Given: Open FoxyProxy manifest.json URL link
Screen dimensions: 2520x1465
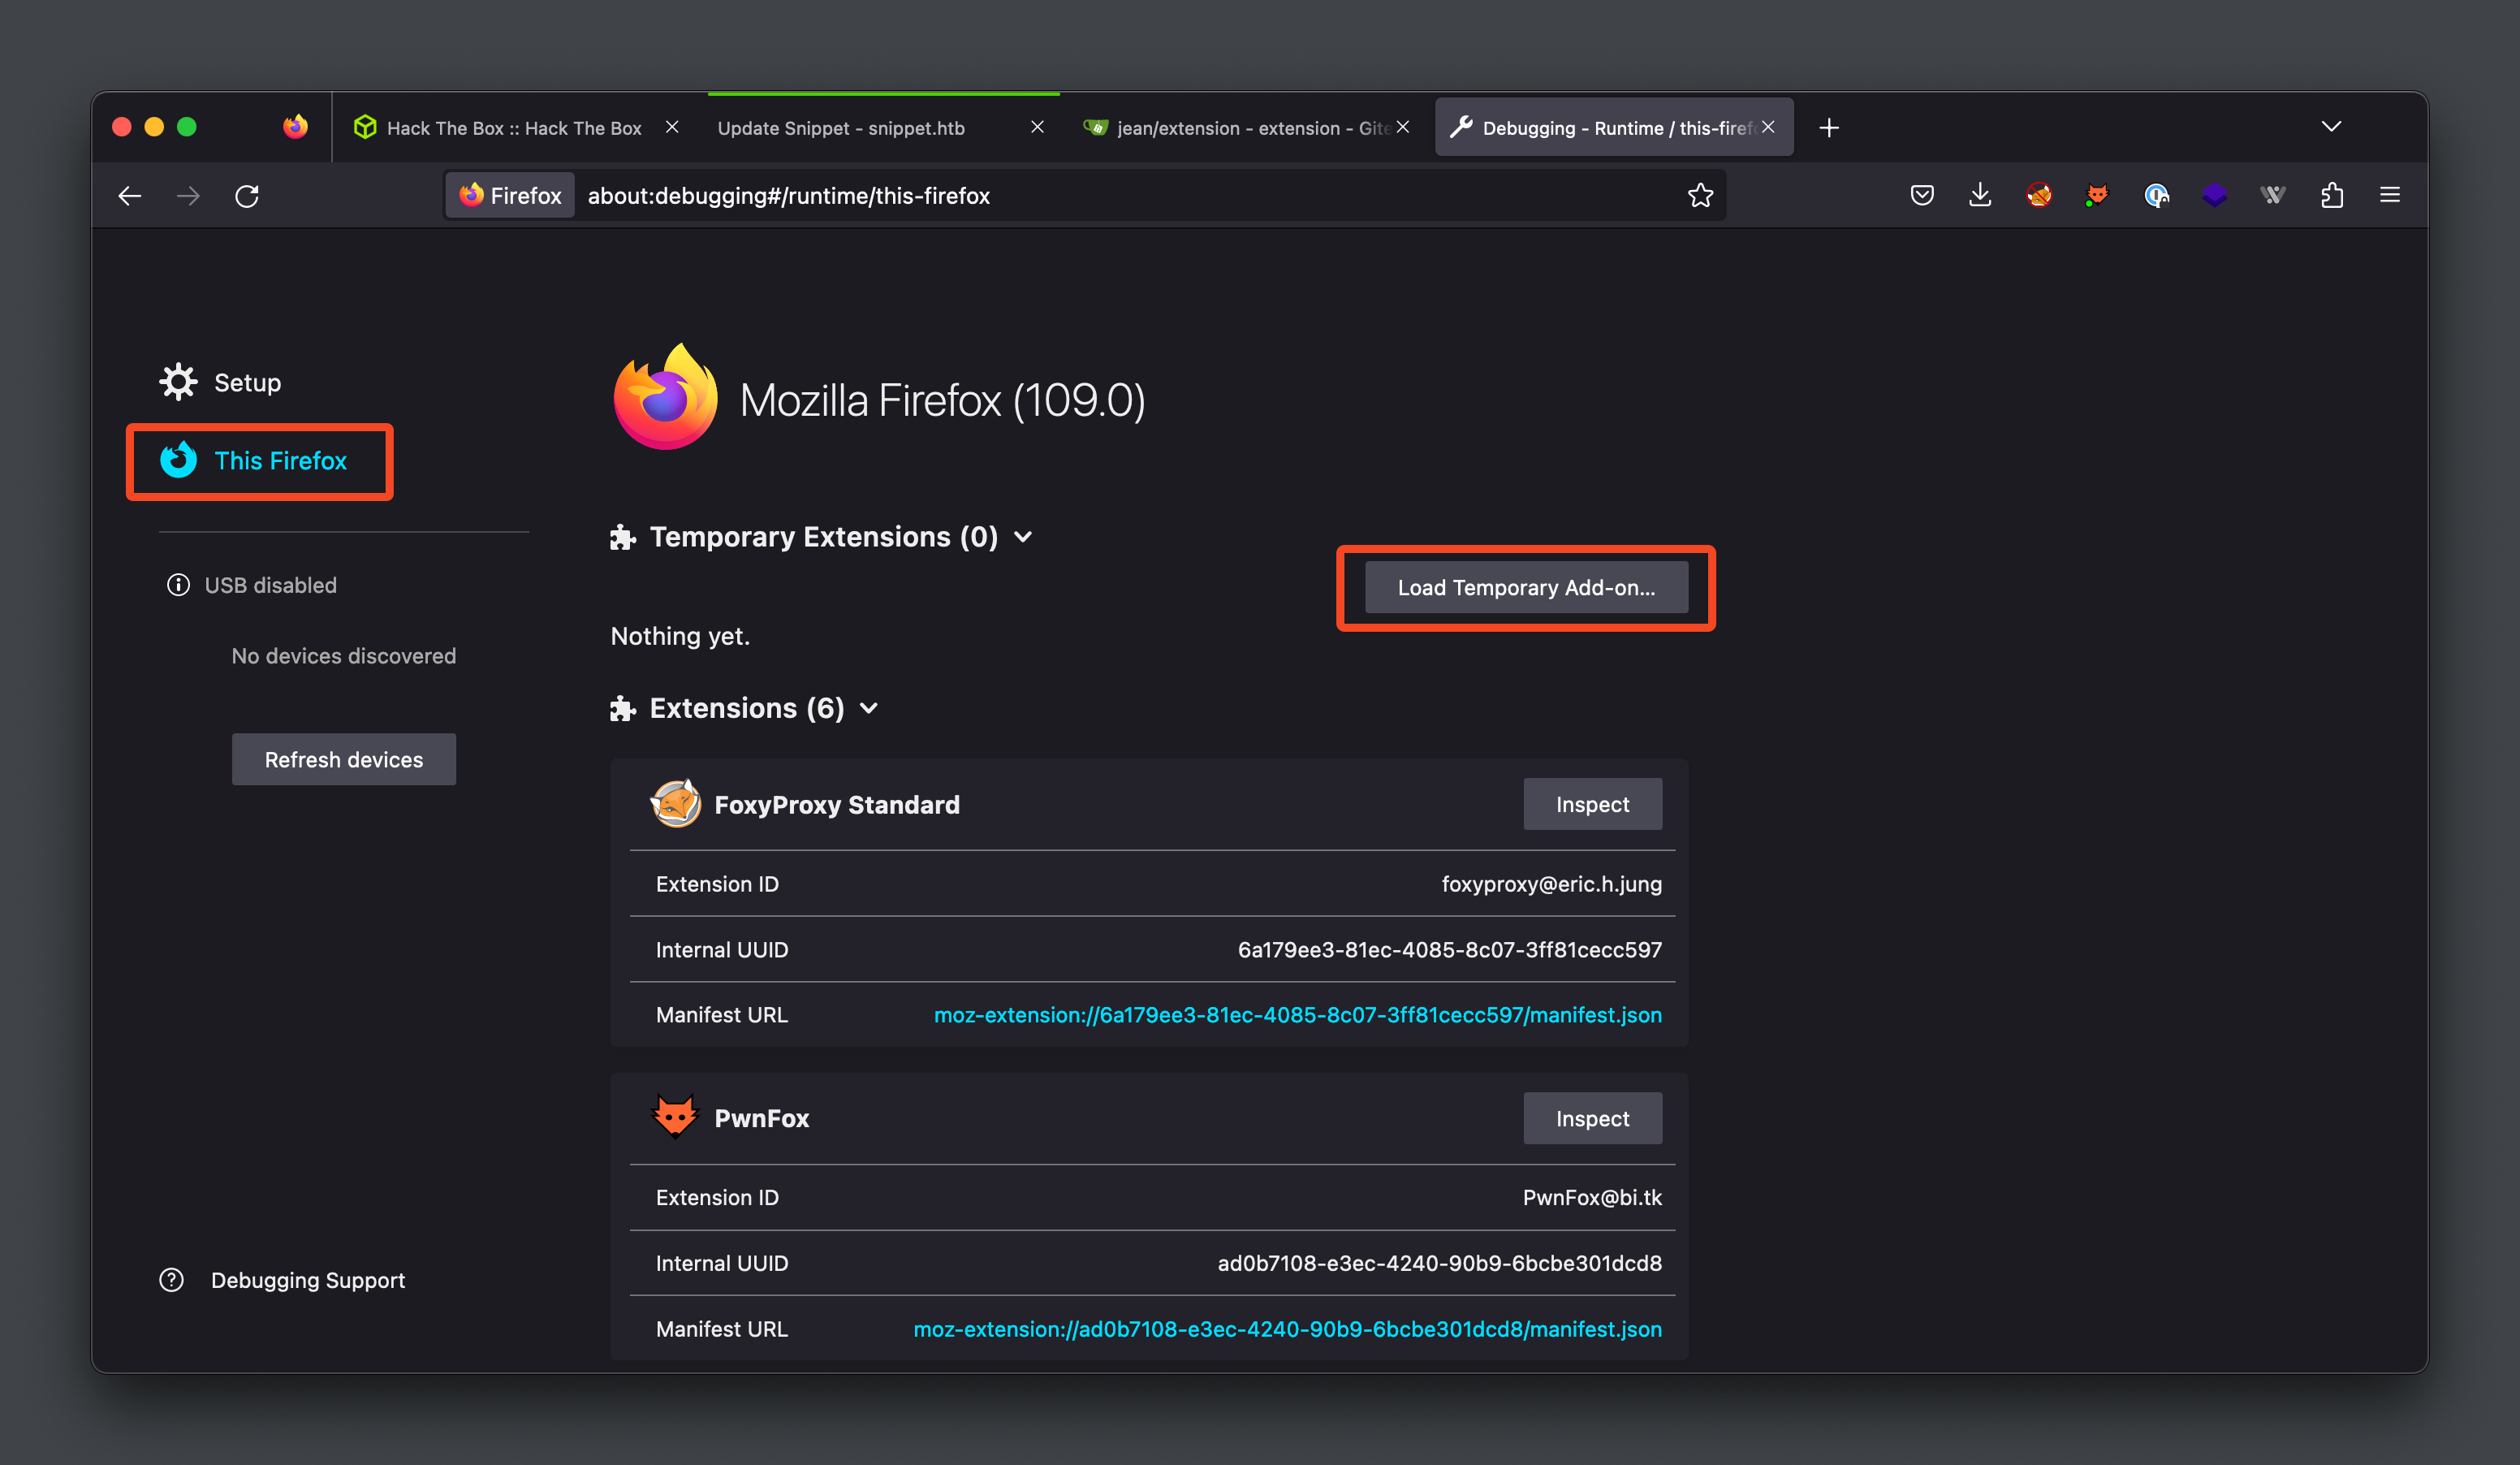Looking at the screenshot, I should click(x=1297, y=1015).
